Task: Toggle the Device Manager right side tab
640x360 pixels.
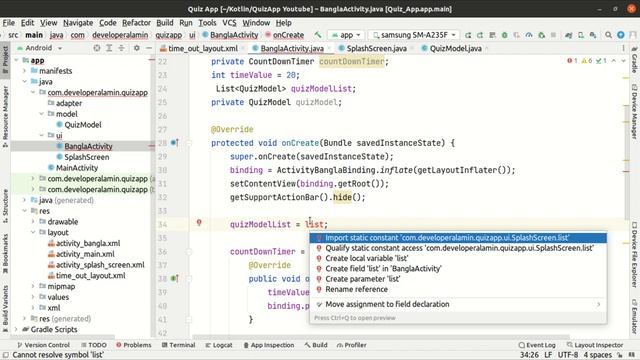Action: click(635, 111)
